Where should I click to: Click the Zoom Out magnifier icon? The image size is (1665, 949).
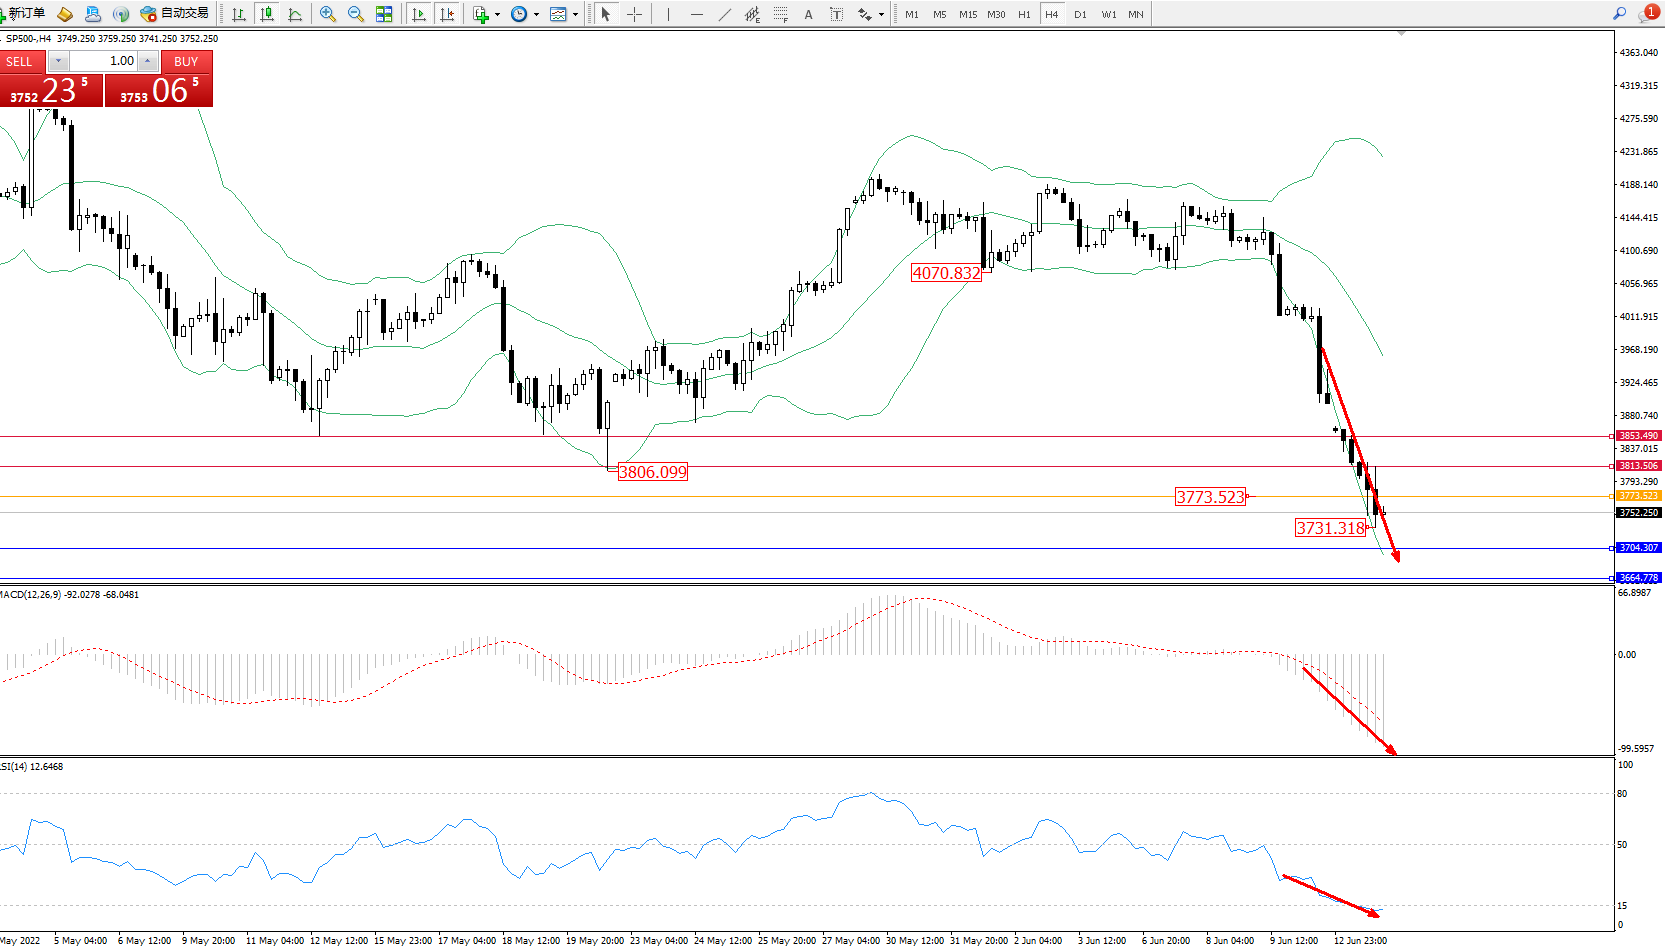[355, 14]
